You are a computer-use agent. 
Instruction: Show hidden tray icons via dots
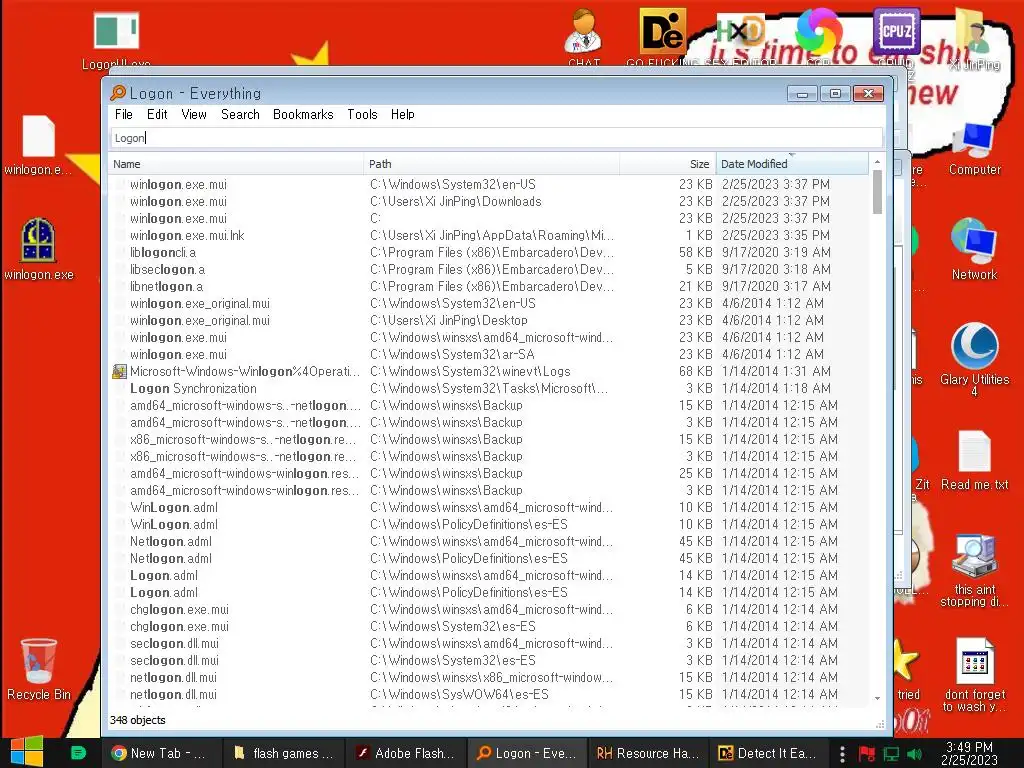(x=842, y=754)
